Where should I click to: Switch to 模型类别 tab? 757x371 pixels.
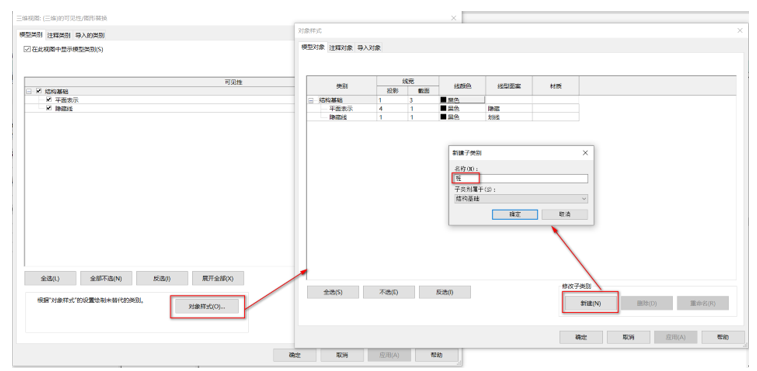tap(31, 35)
